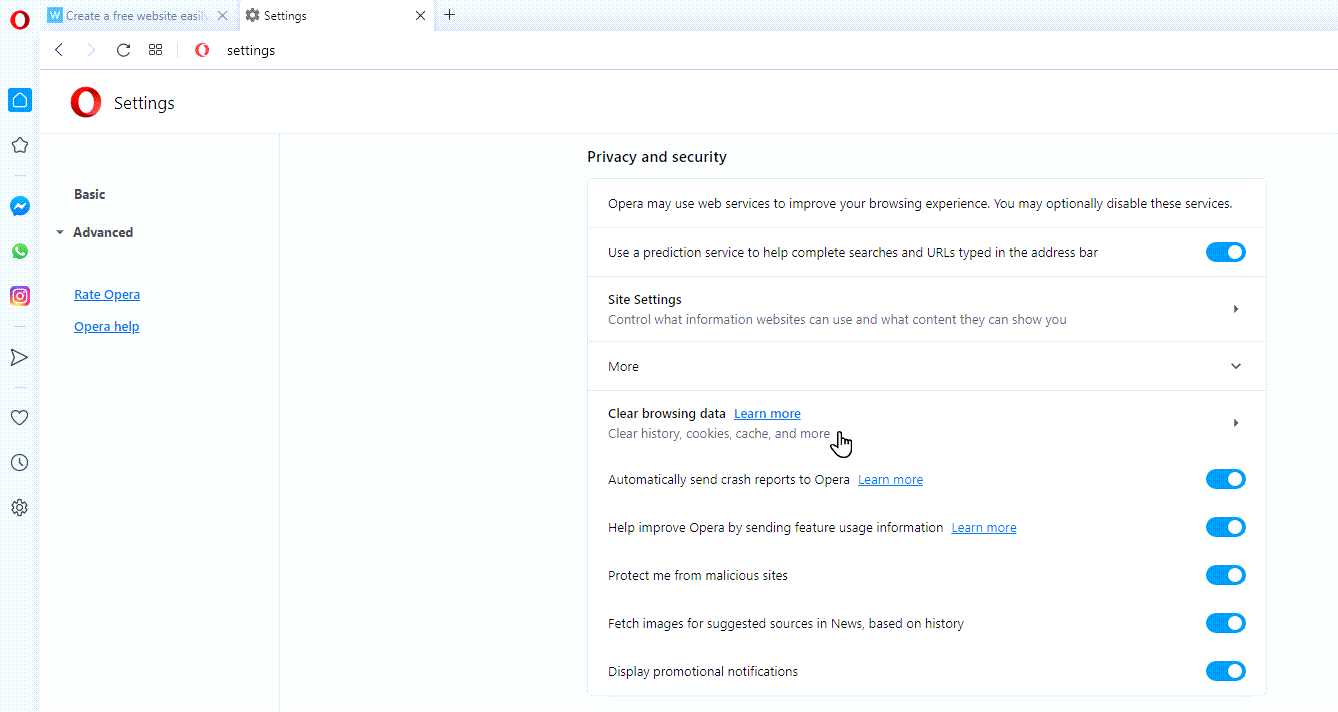Open the Rate Opera link
Image resolution: width=1338 pixels, height=712 pixels.
coord(107,295)
